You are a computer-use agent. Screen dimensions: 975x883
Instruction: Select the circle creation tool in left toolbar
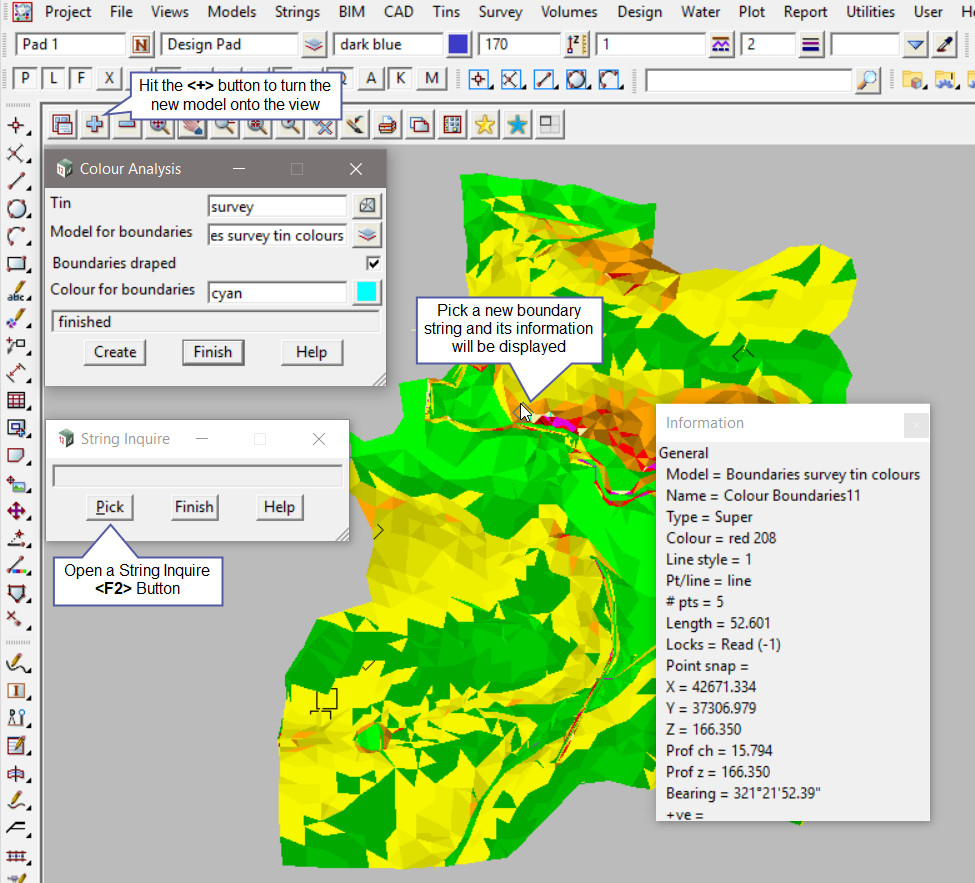point(17,209)
